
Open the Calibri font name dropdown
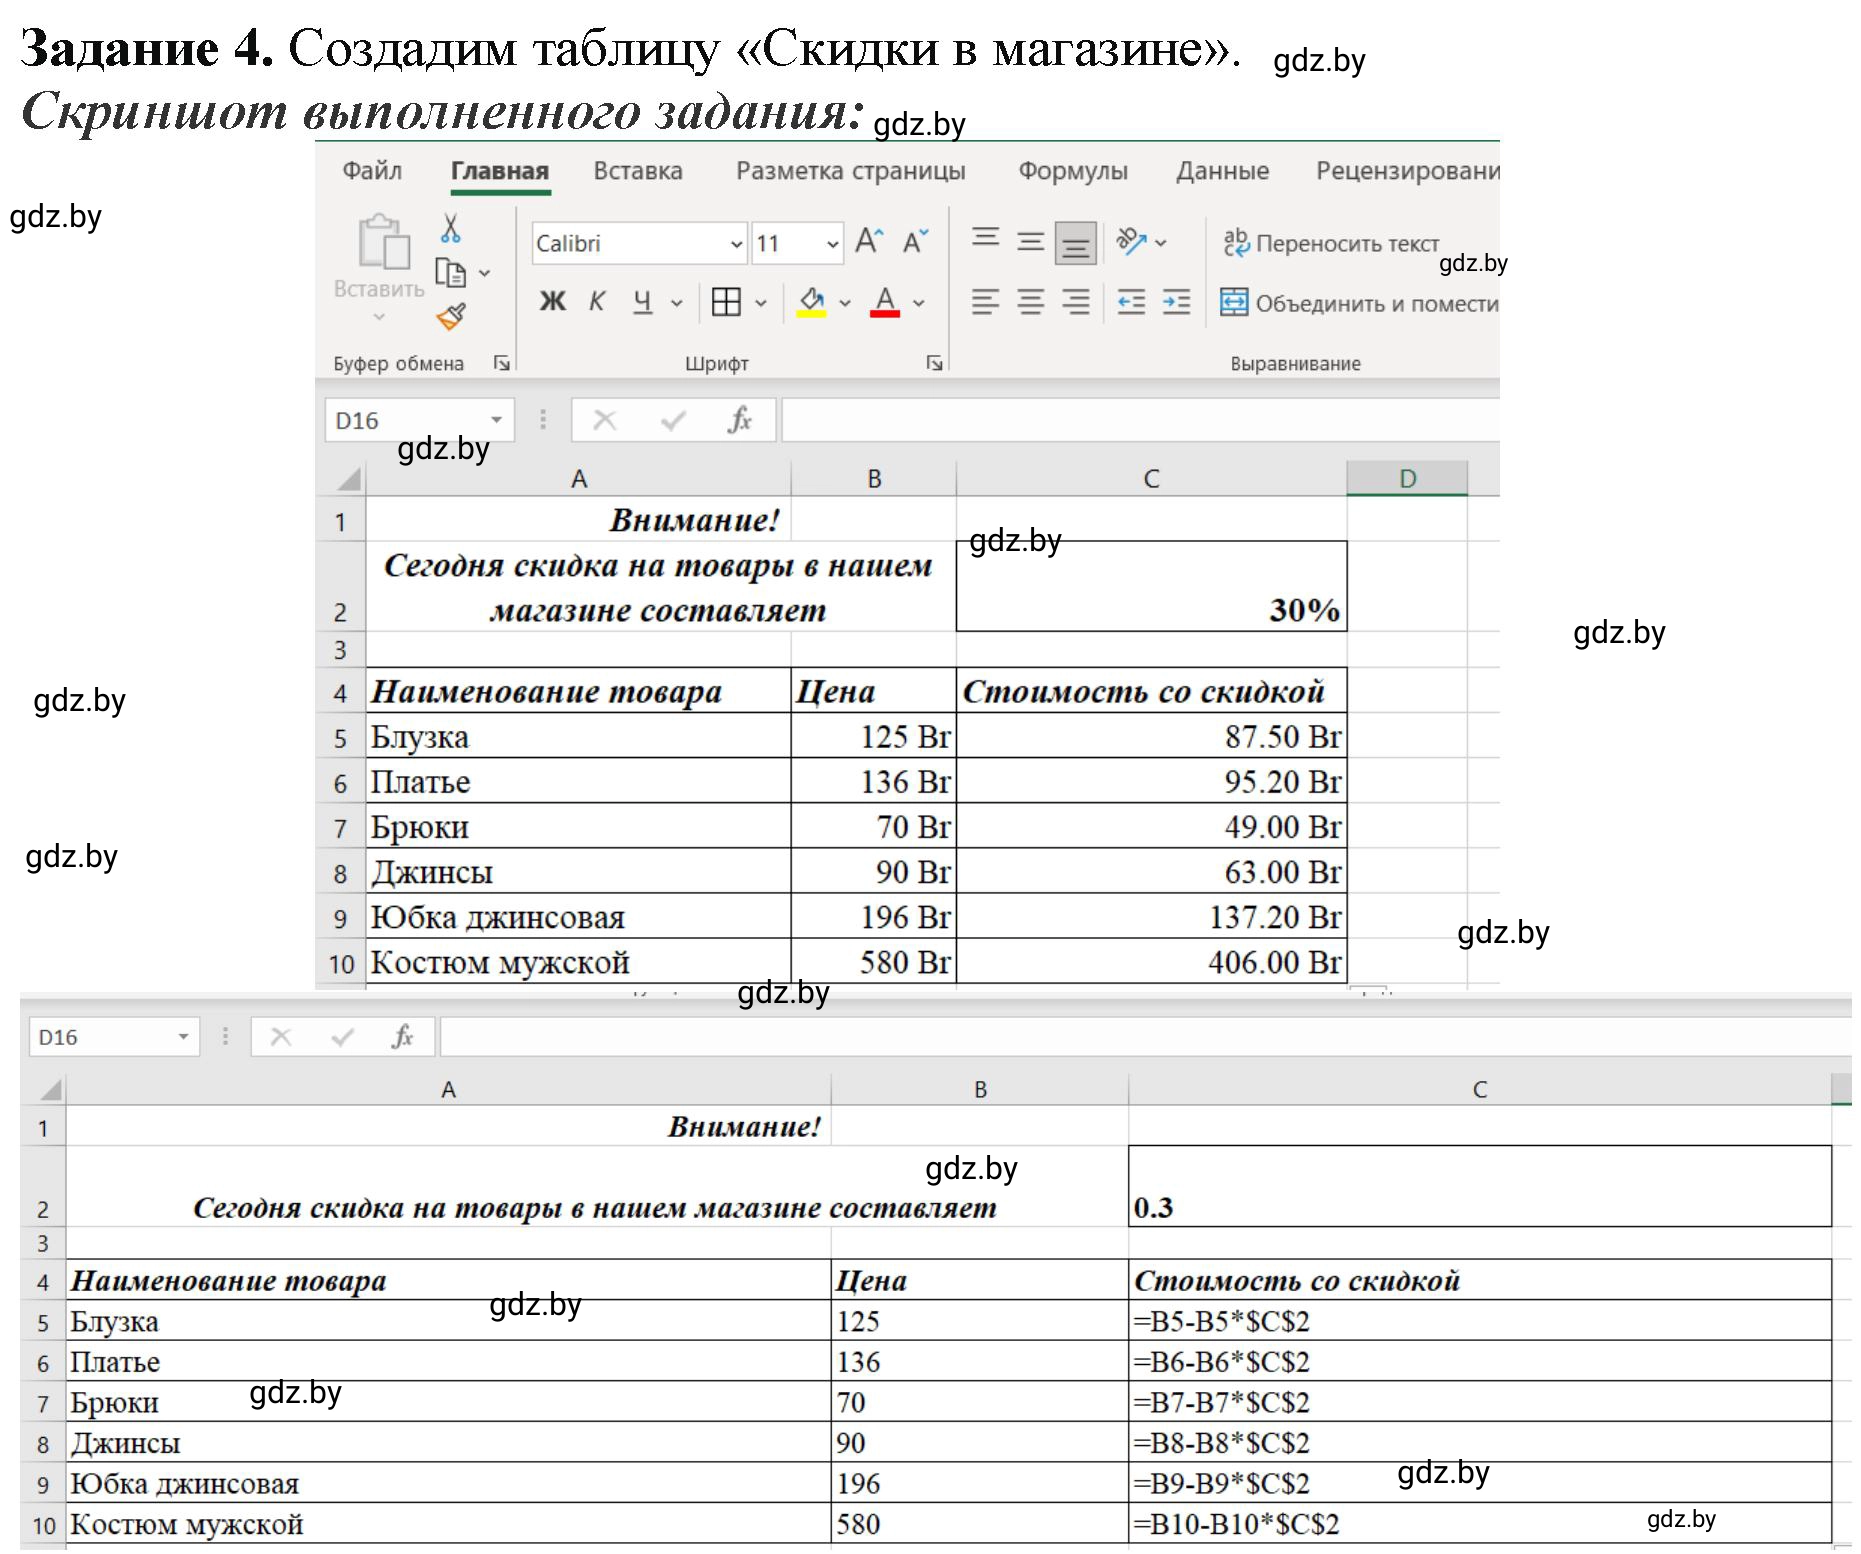click(736, 244)
